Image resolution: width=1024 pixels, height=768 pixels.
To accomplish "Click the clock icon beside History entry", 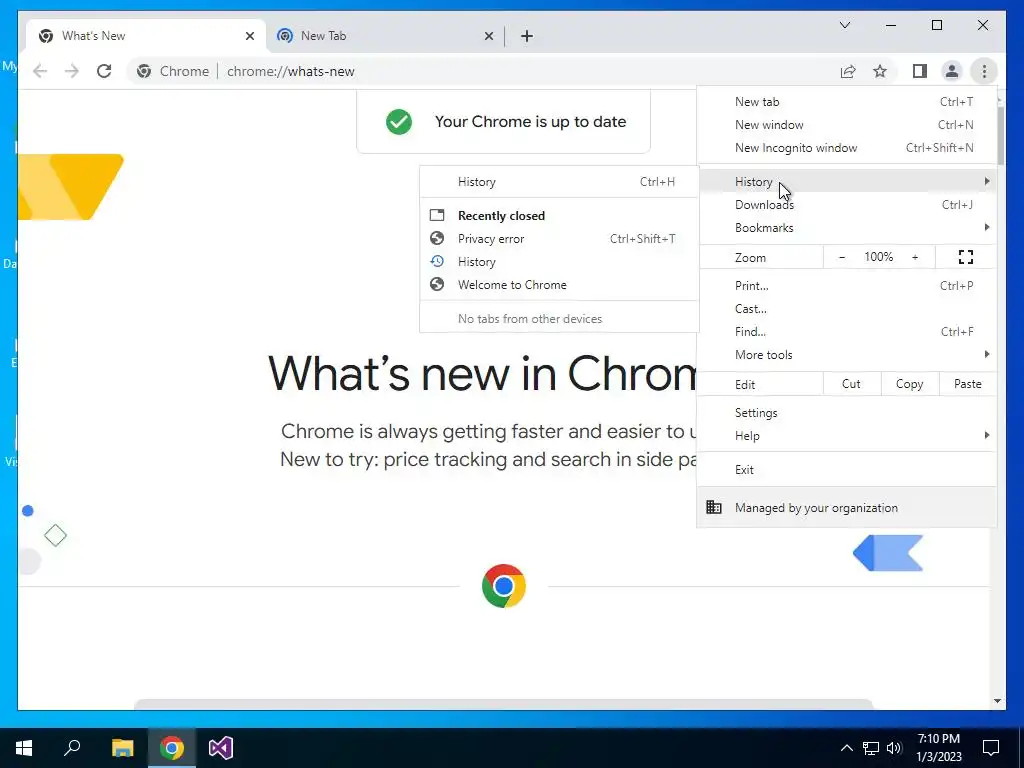I will (437, 261).
